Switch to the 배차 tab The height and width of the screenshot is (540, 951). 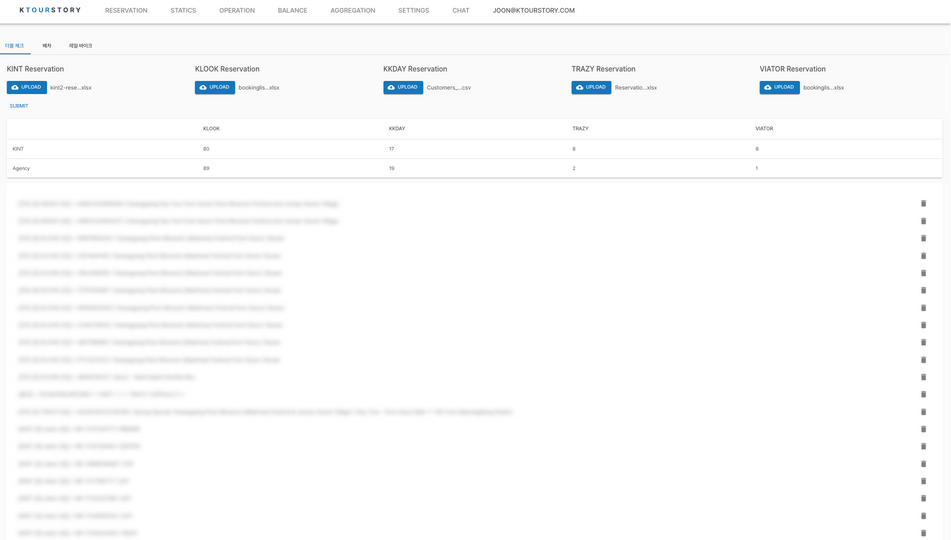pyautogui.click(x=47, y=46)
